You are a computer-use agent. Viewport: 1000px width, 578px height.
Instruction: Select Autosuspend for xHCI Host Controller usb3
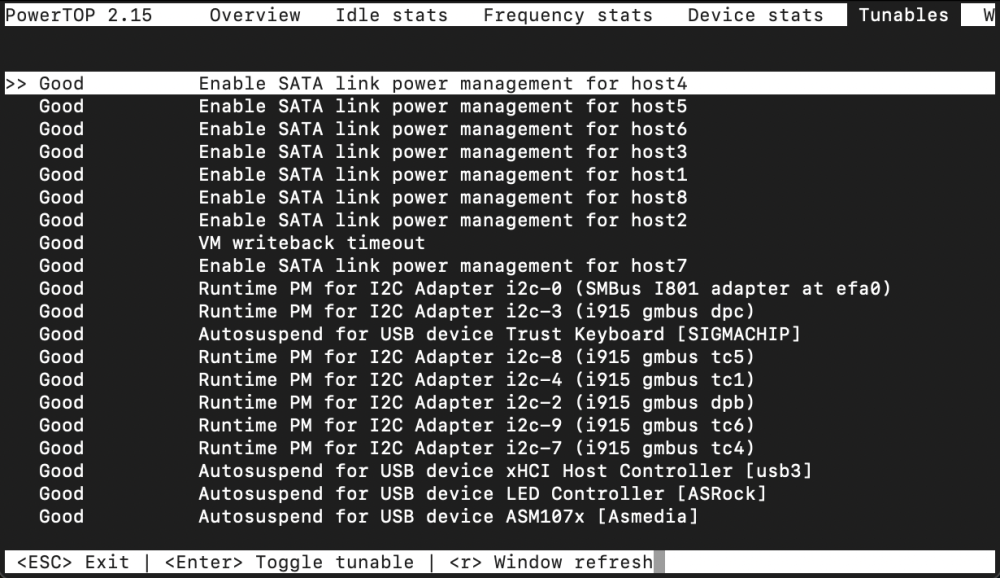pyautogui.click(x=499, y=471)
